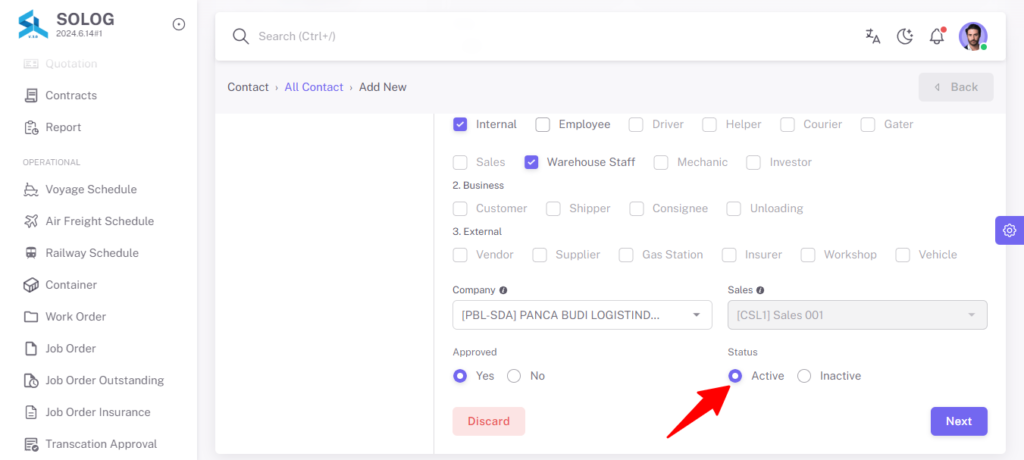Open the Sales dropdown arrow
This screenshot has height=460, width=1024.
[x=971, y=315]
